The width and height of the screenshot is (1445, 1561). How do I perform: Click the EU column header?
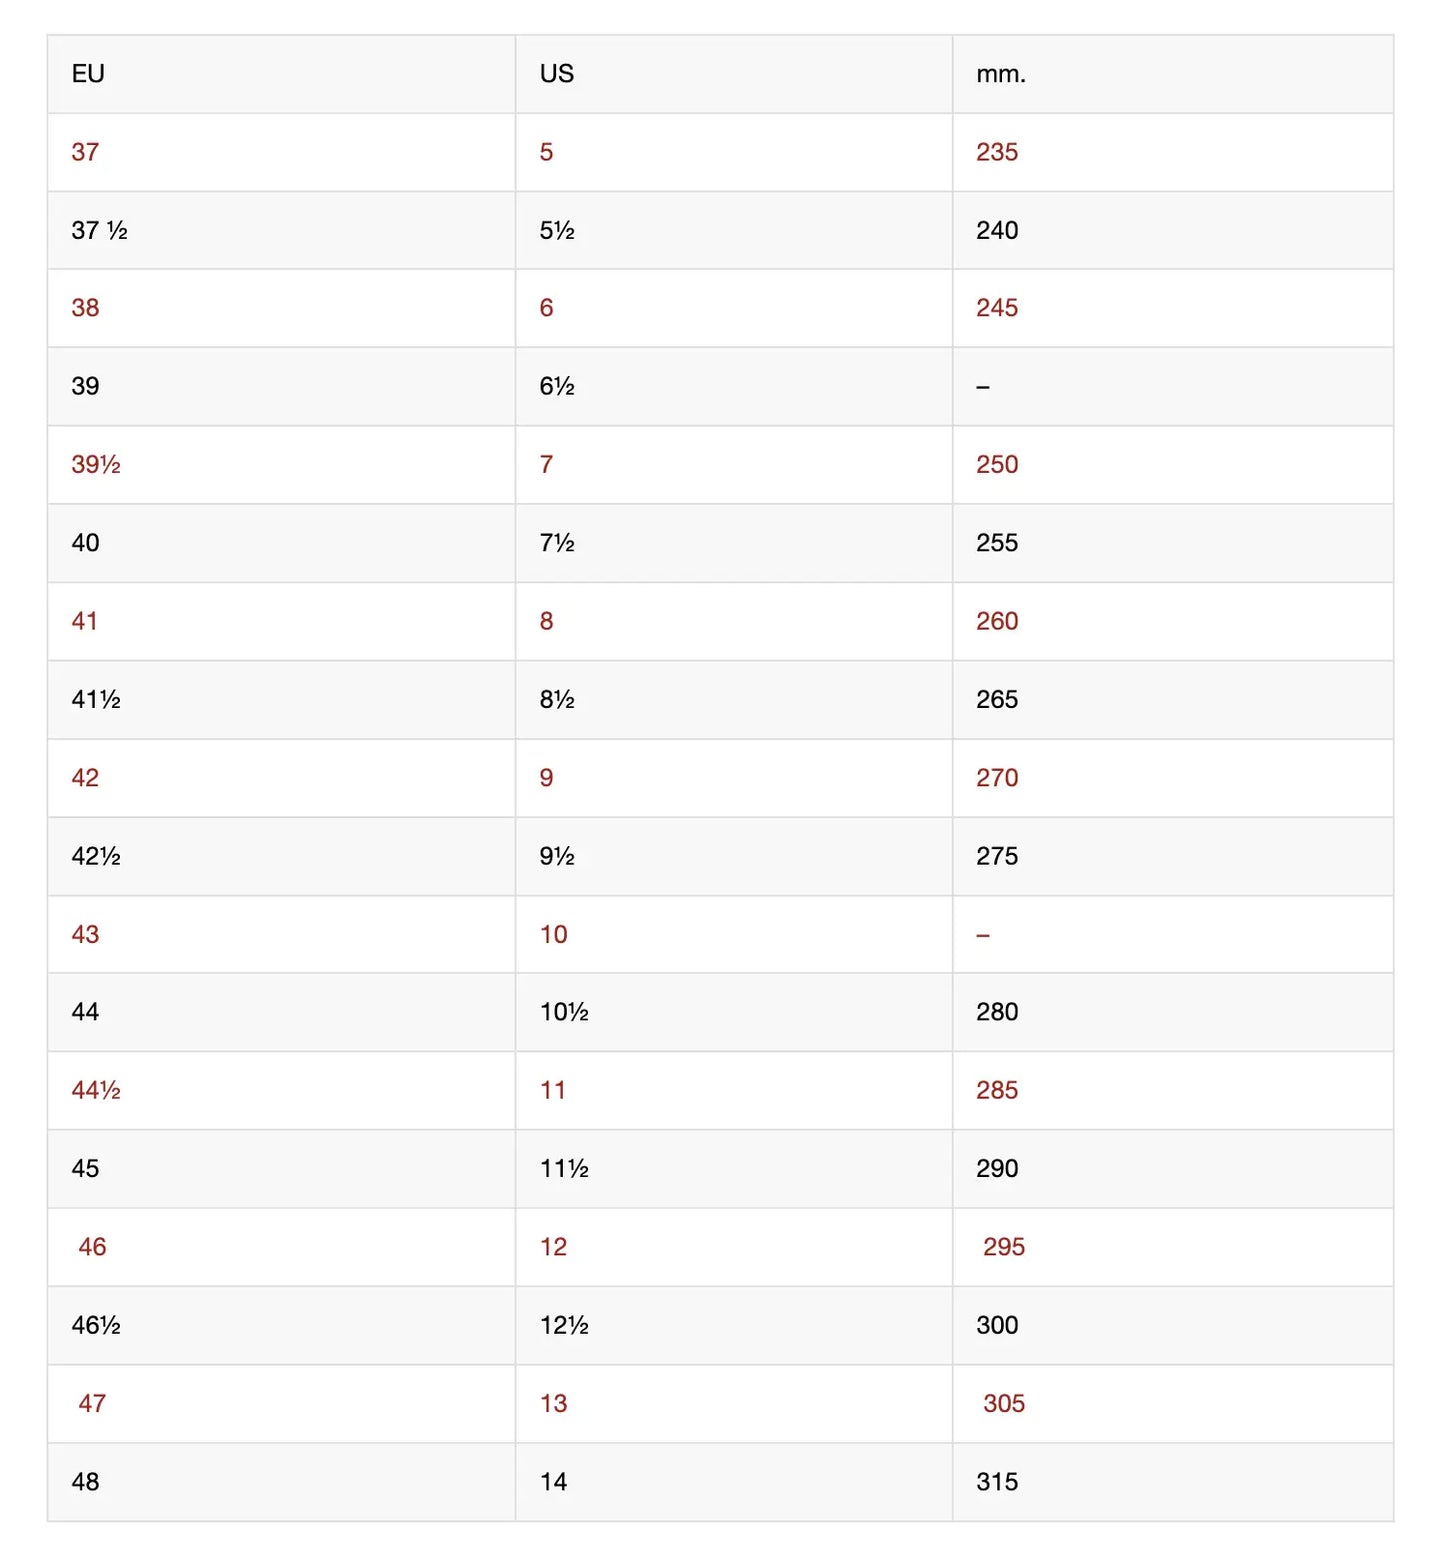(88, 74)
